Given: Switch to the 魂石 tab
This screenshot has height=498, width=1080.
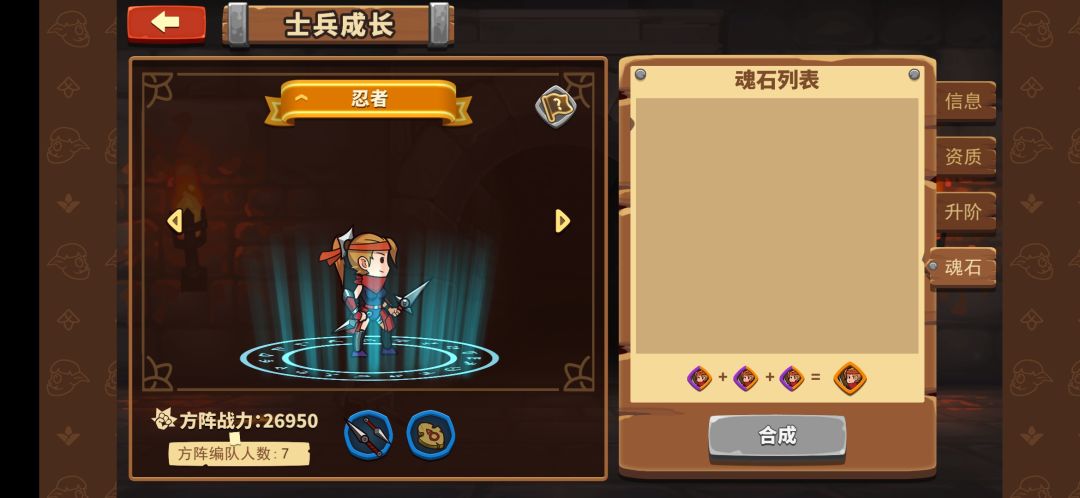Looking at the screenshot, I should (962, 267).
